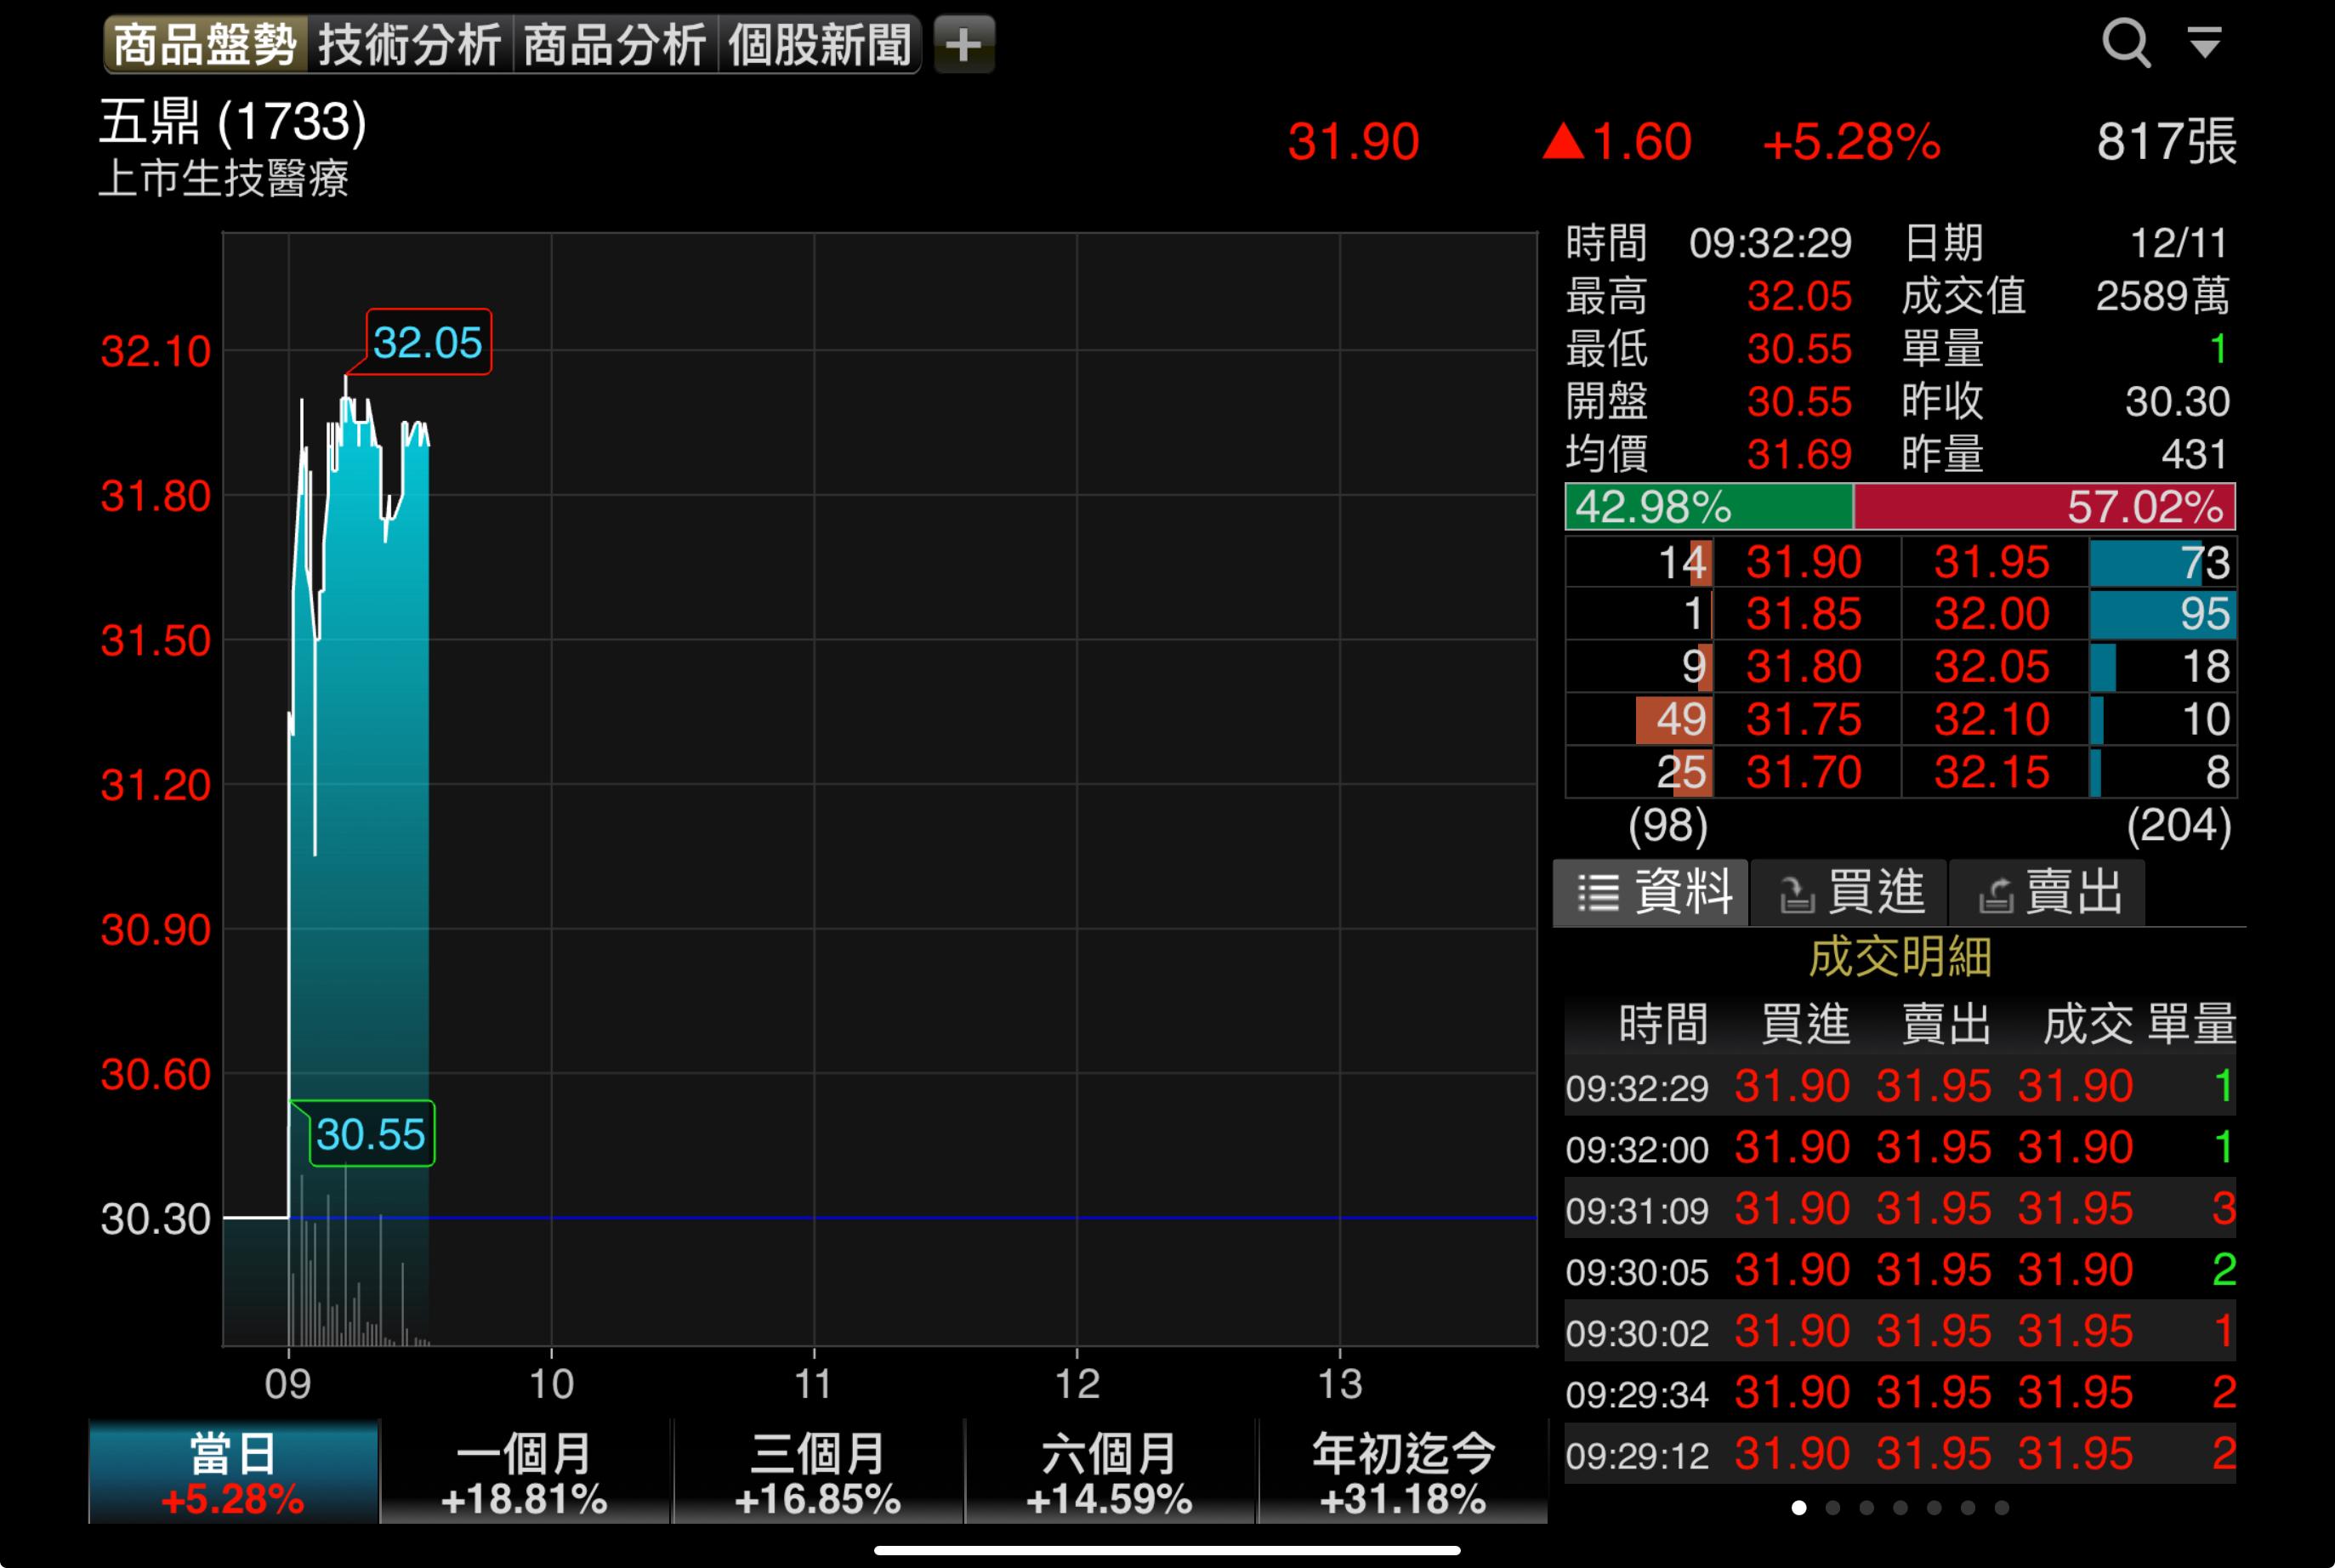This screenshot has height=1568, width=2335.
Task: Switch to 技術分析 tab
Action: tap(409, 45)
